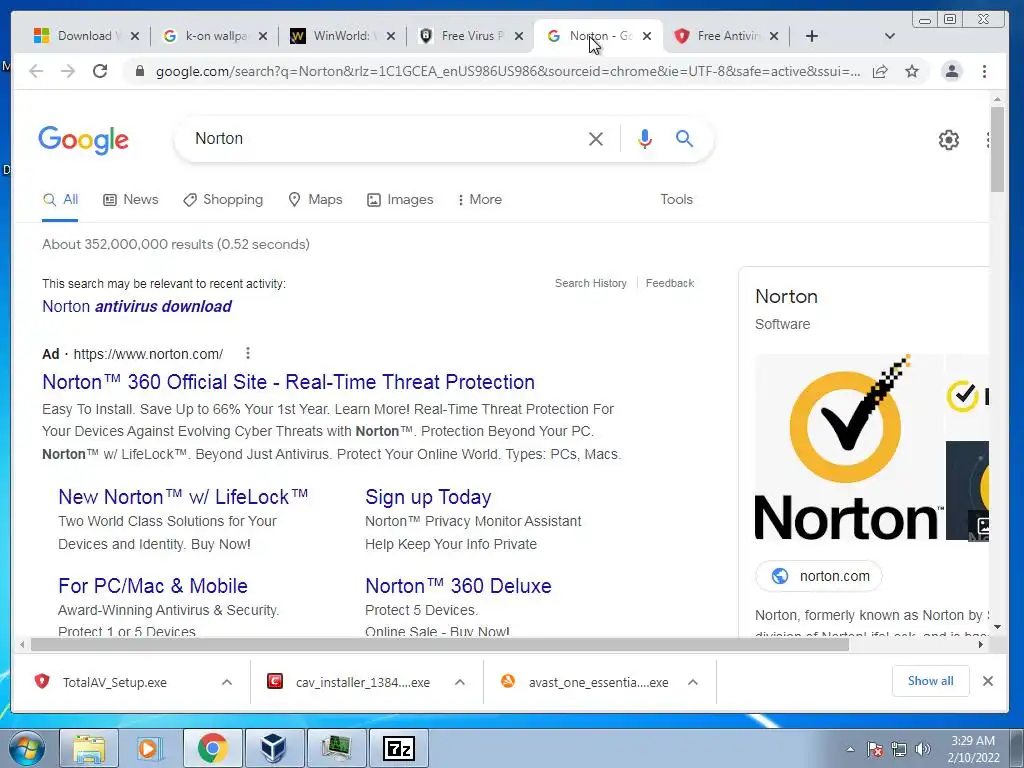Click Show all downloads button
Viewport: 1024px width, 768px height.
click(x=930, y=681)
